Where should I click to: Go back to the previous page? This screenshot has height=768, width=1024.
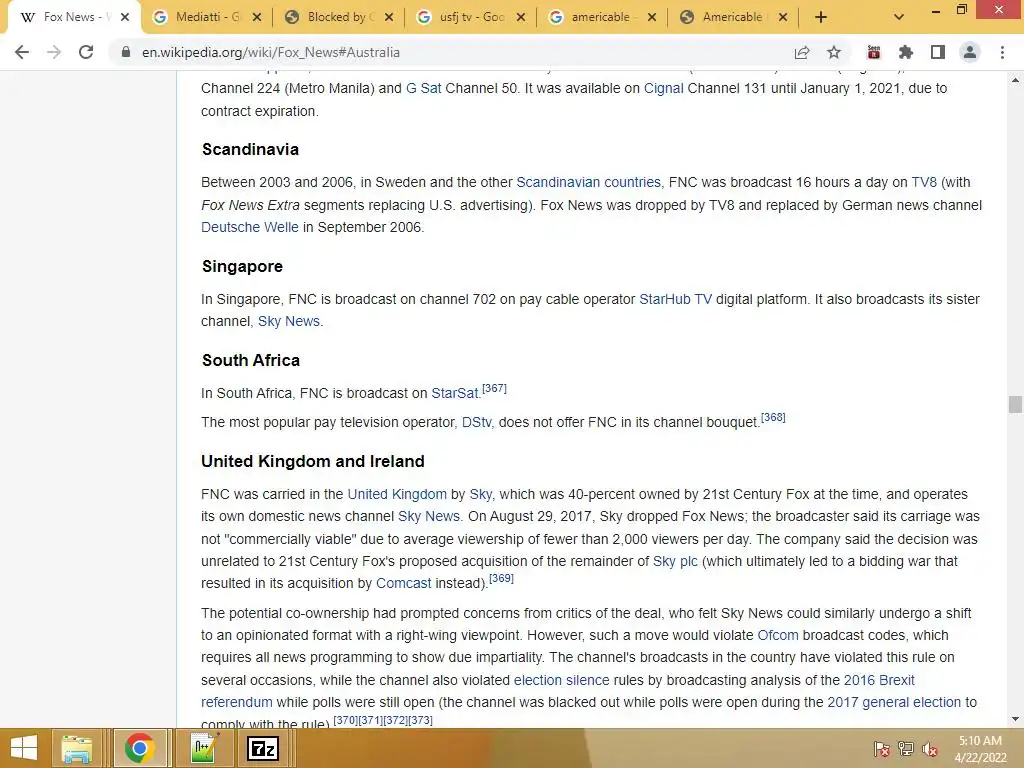pos(22,52)
